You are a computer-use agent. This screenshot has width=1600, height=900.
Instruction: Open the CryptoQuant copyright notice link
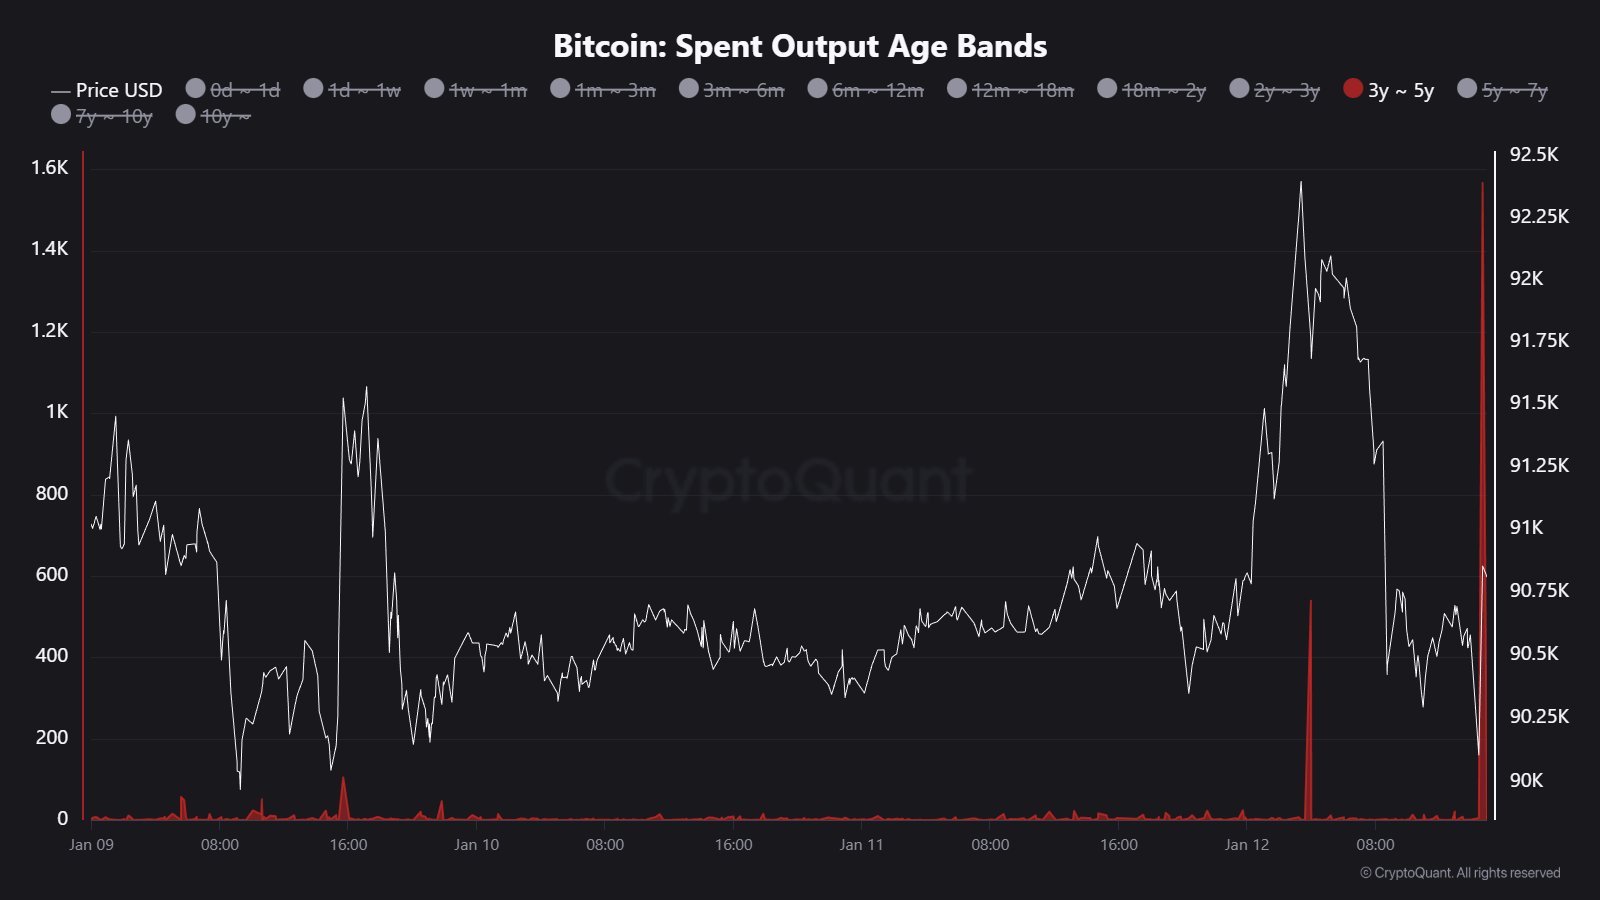pyautogui.click(x=1459, y=873)
